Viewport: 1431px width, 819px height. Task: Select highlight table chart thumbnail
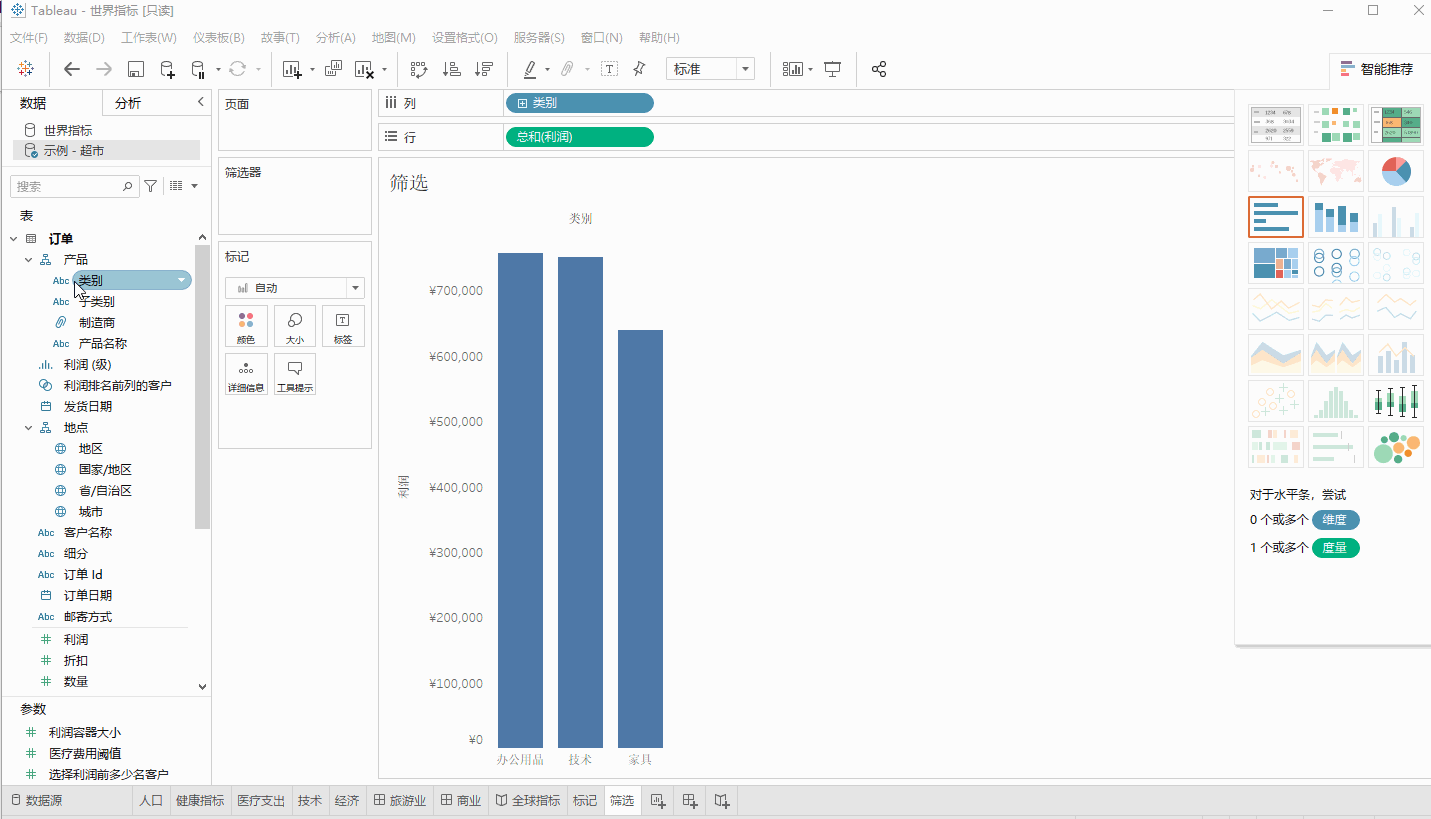[1396, 125]
